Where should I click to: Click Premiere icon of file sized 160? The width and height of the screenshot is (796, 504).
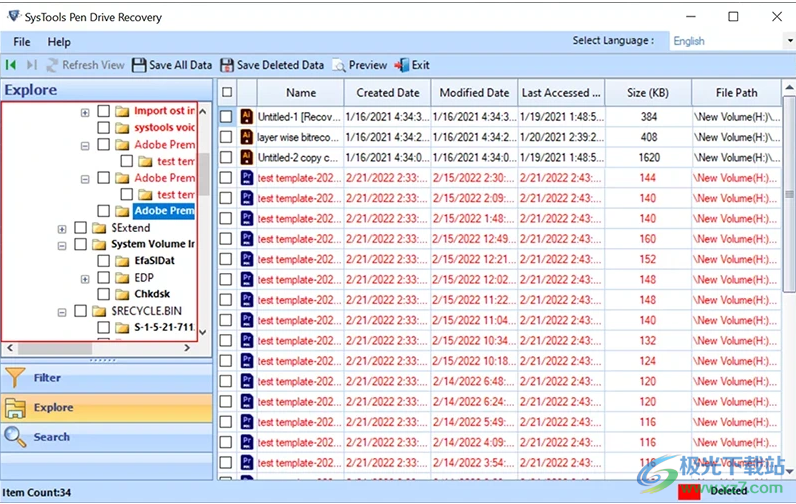[x=247, y=239]
